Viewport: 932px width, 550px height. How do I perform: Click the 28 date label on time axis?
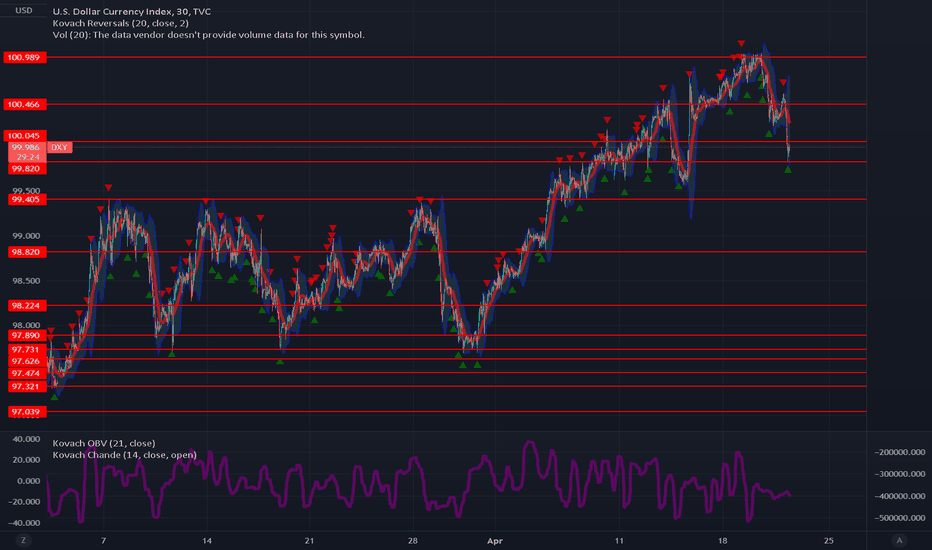point(413,540)
